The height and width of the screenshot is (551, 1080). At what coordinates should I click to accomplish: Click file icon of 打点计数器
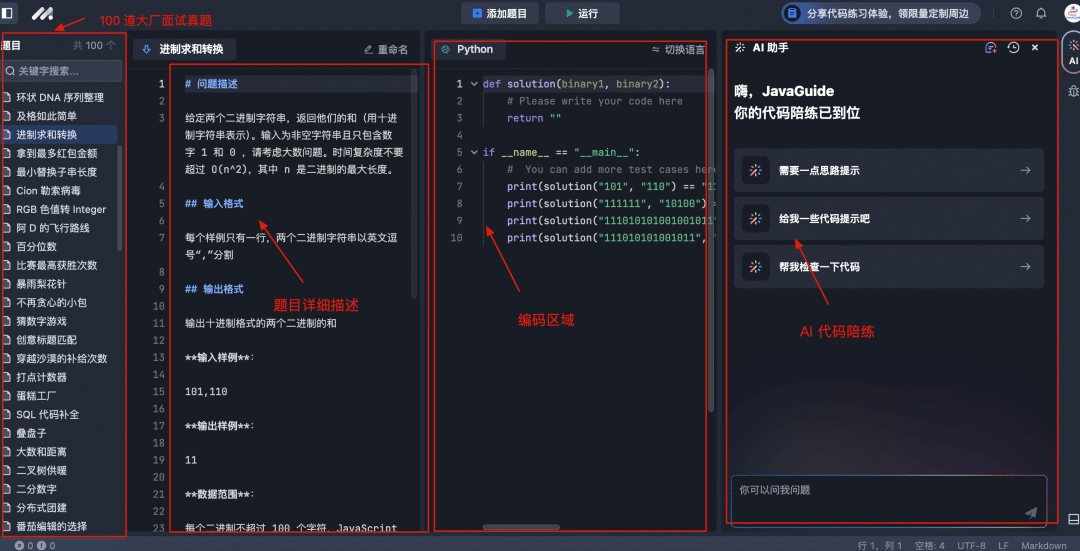tap(7, 377)
